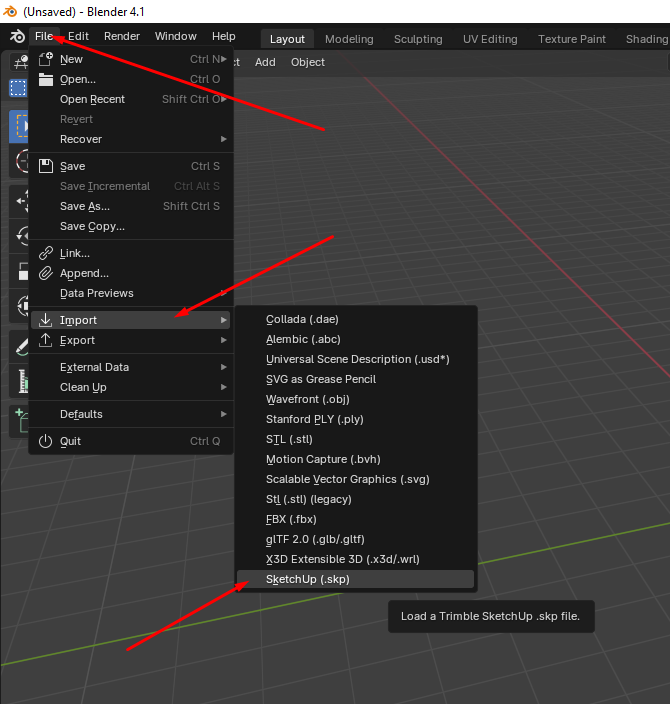Select Wavefront (.obj) from import list
This screenshot has width=670, height=704.
307,399
